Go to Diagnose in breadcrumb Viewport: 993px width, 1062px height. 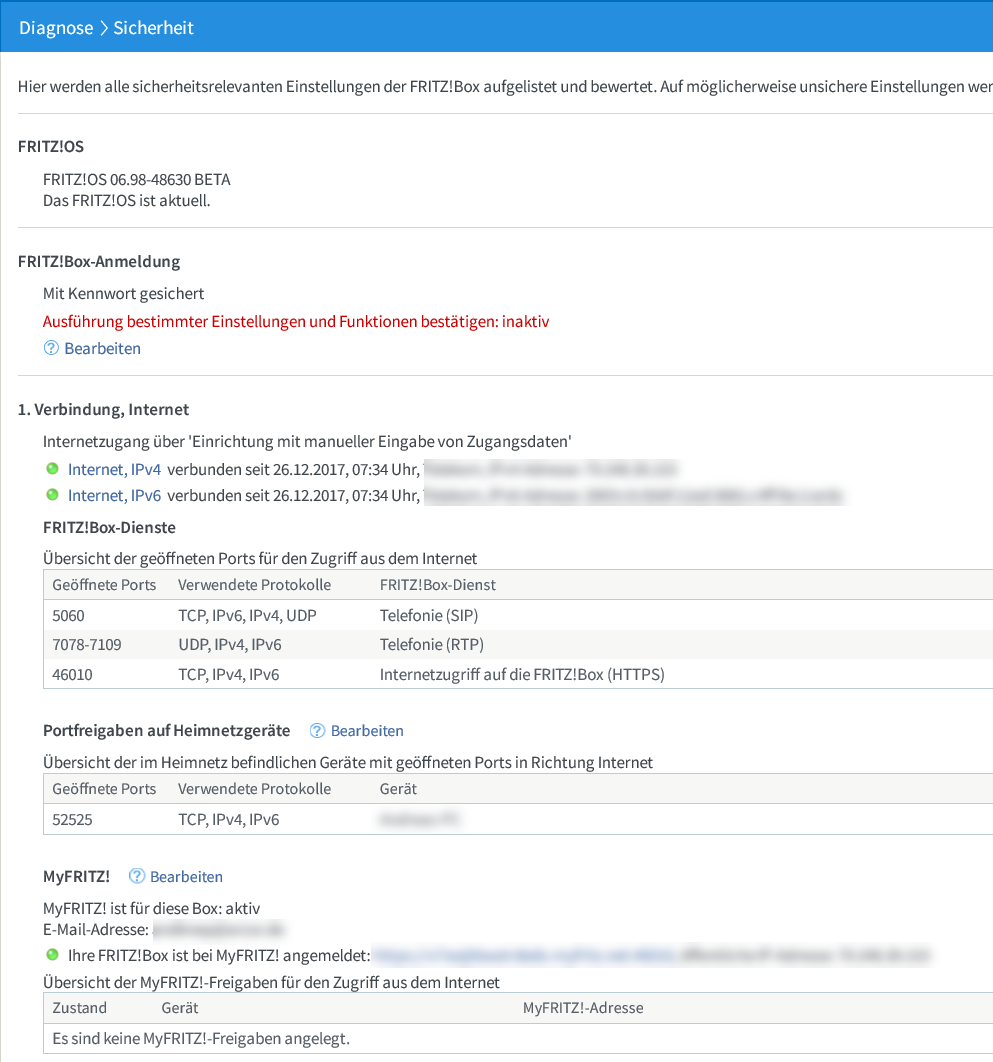pyautogui.click(x=56, y=28)
